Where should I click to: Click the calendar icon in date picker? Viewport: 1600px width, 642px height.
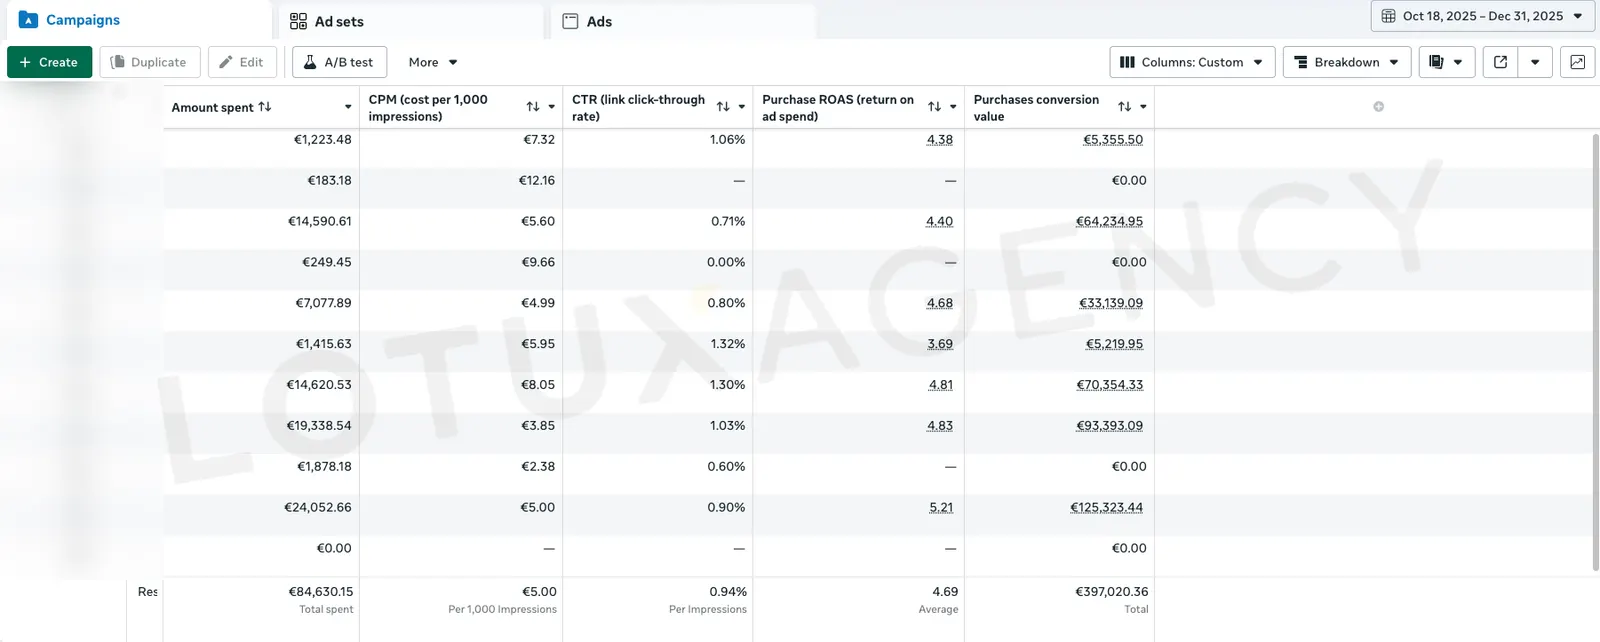(1388, 16)
